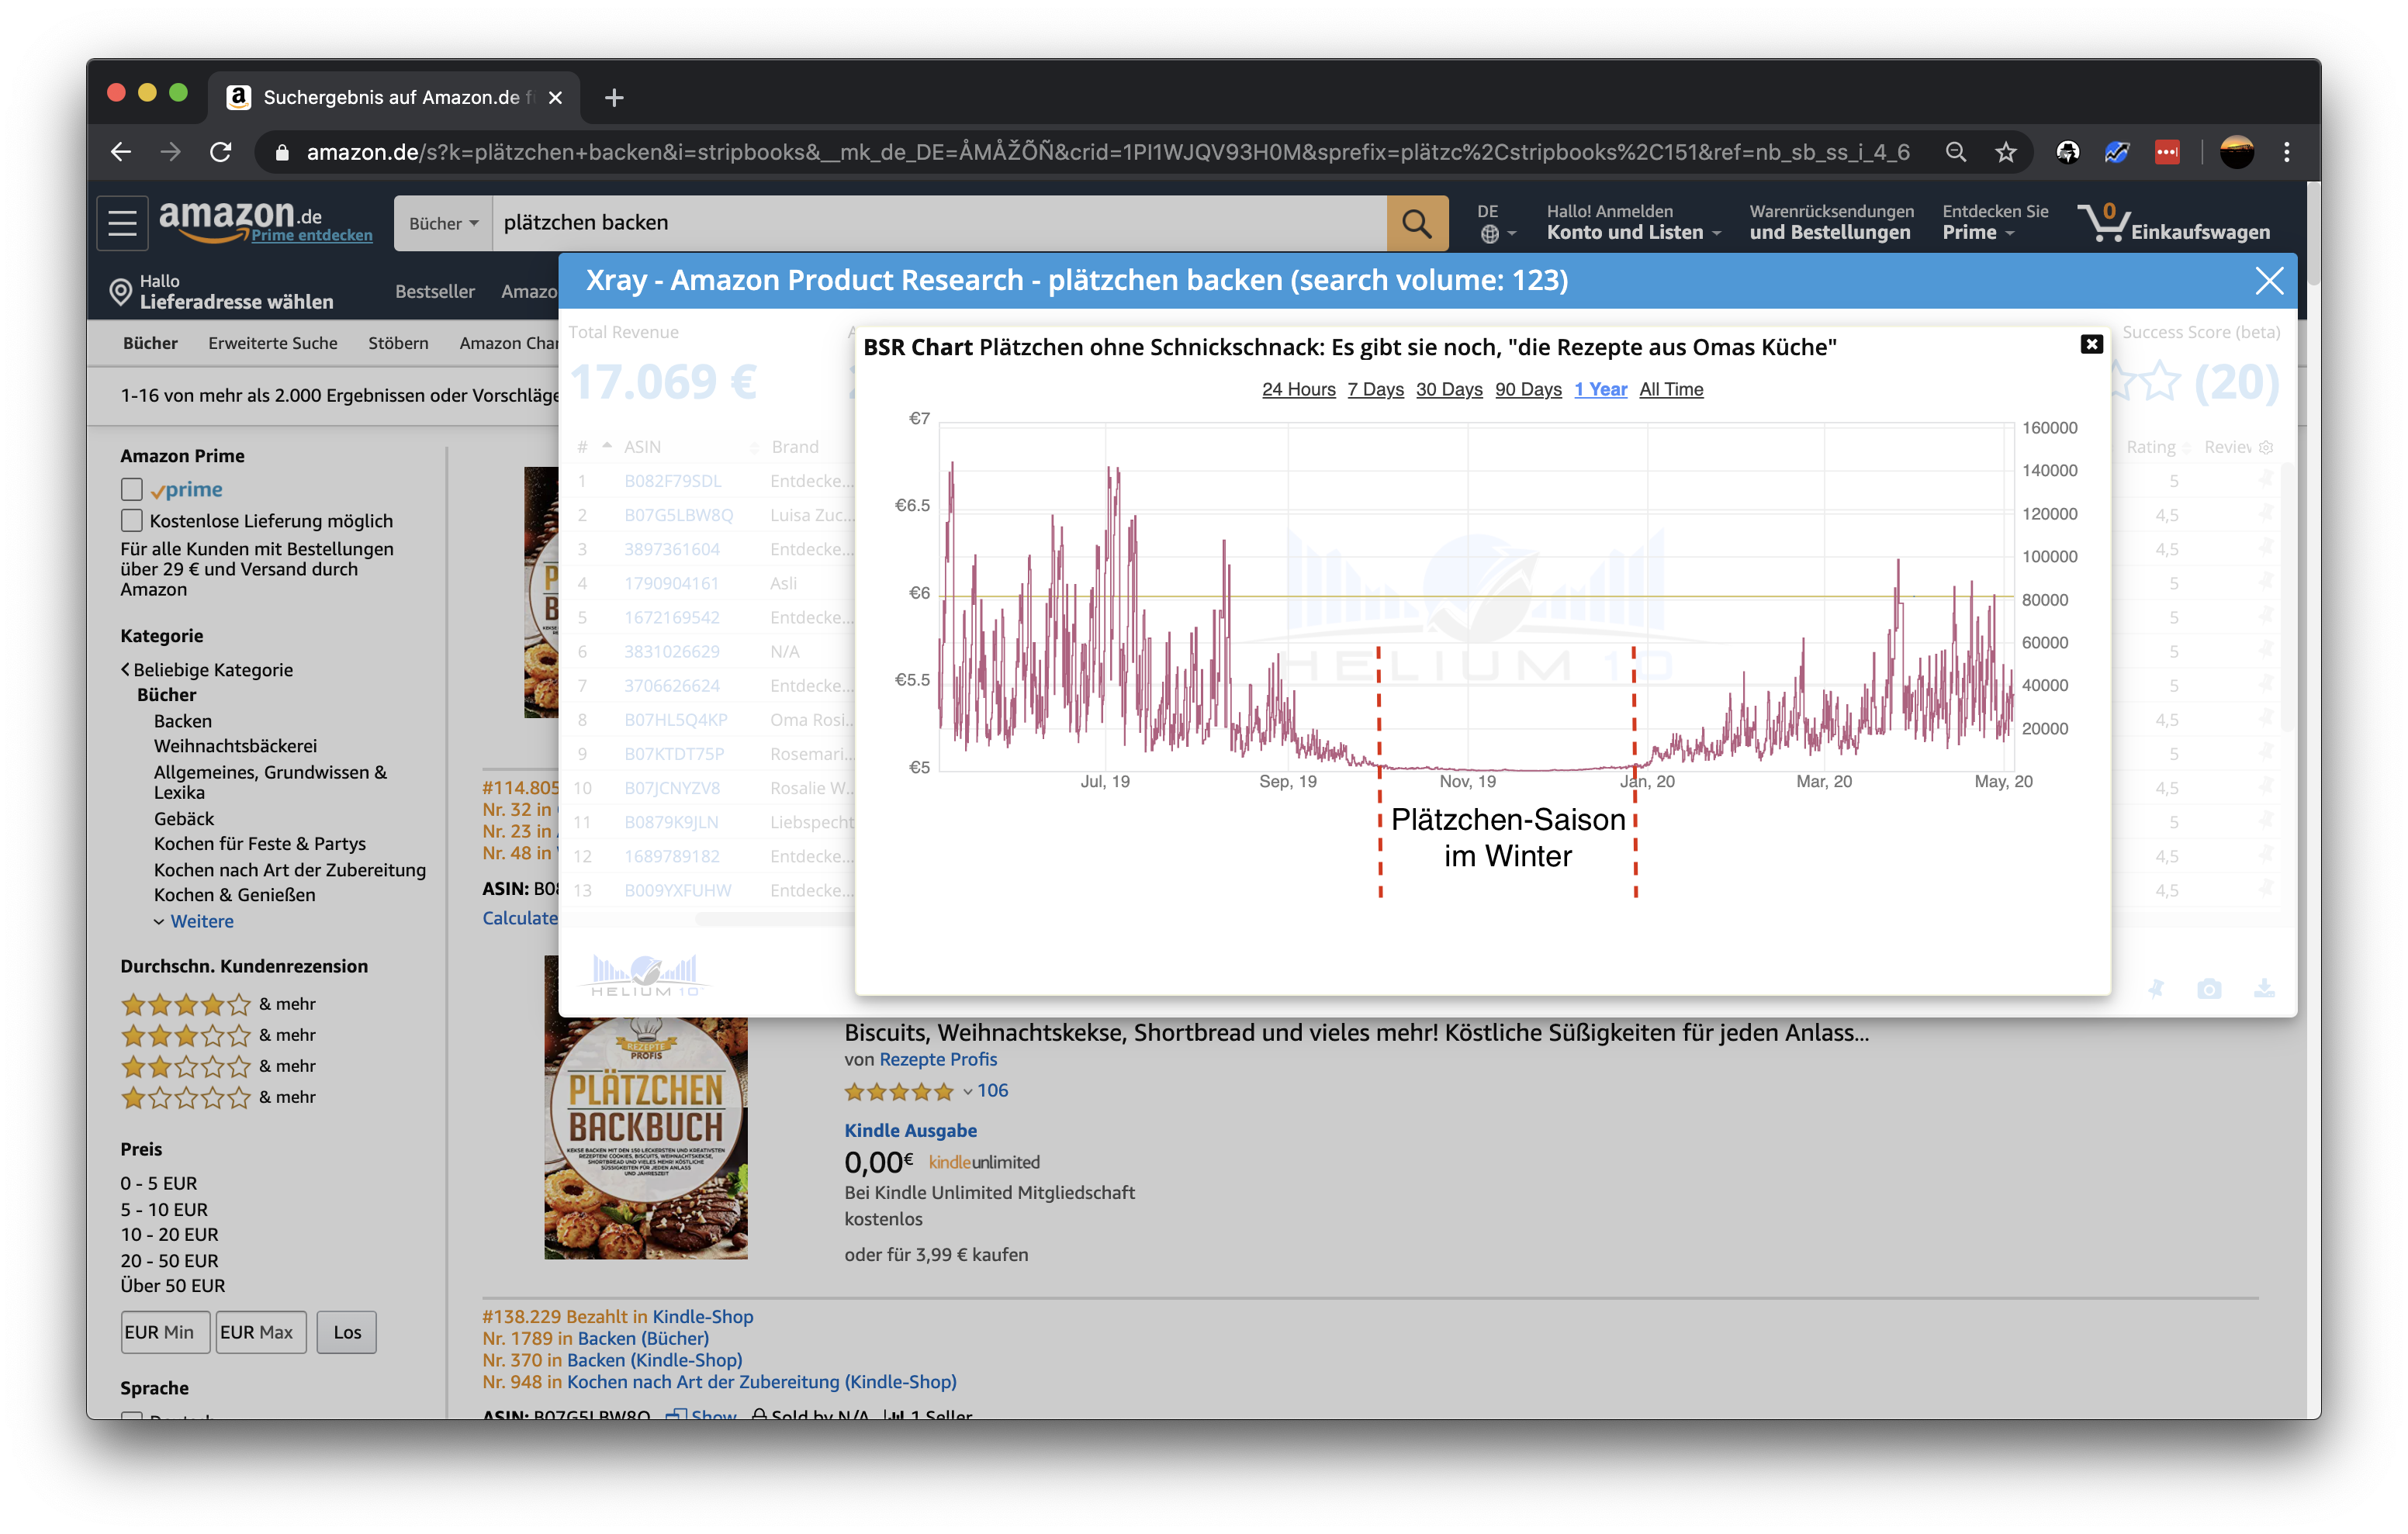
Task: Reload the page in browser
Action: (221, 152)
